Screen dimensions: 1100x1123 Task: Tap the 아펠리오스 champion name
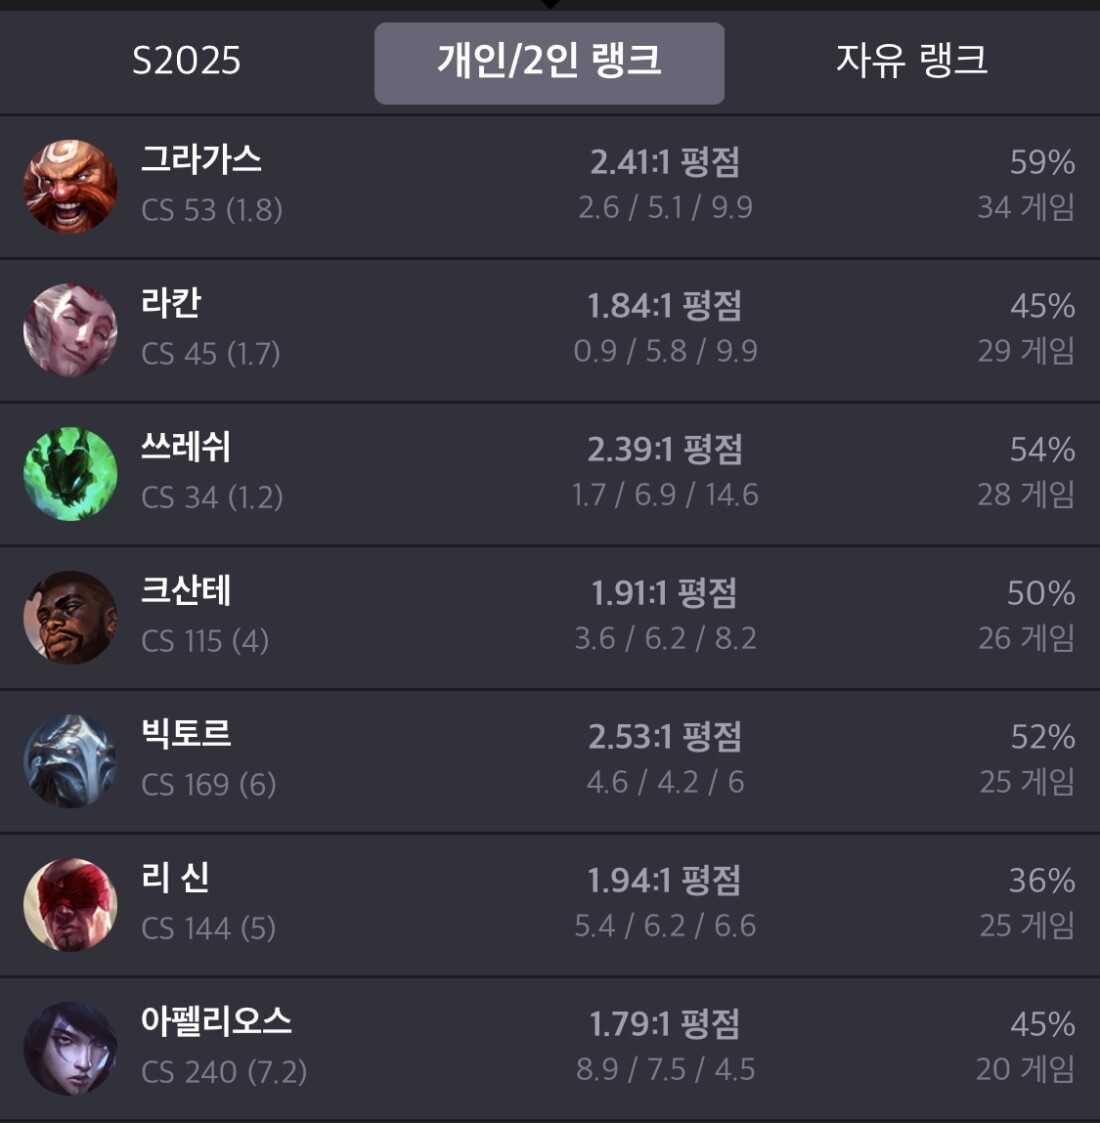pos(216,1022)
